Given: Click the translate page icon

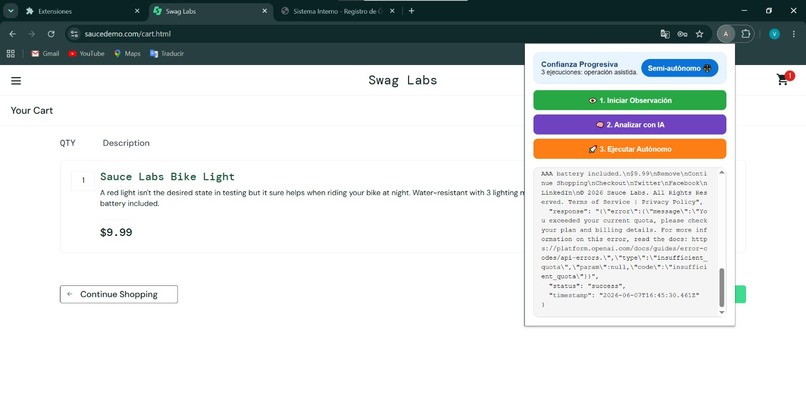Looking at the screenshot, I should (665, 34).
